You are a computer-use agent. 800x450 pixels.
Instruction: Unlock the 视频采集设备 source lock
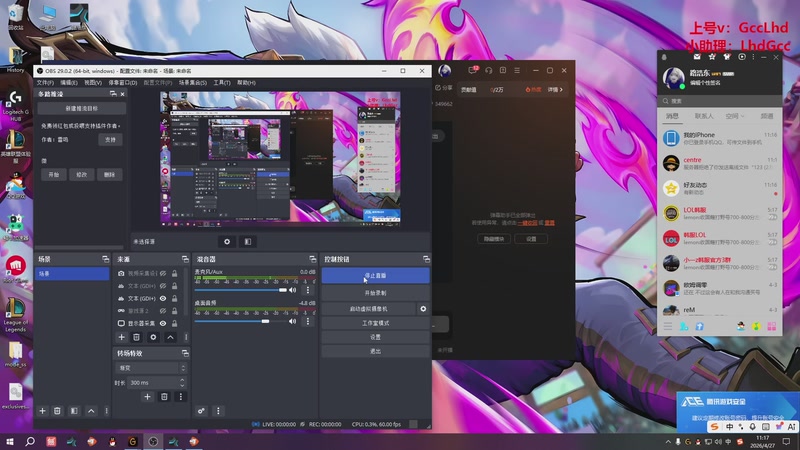tap(174, 273)
